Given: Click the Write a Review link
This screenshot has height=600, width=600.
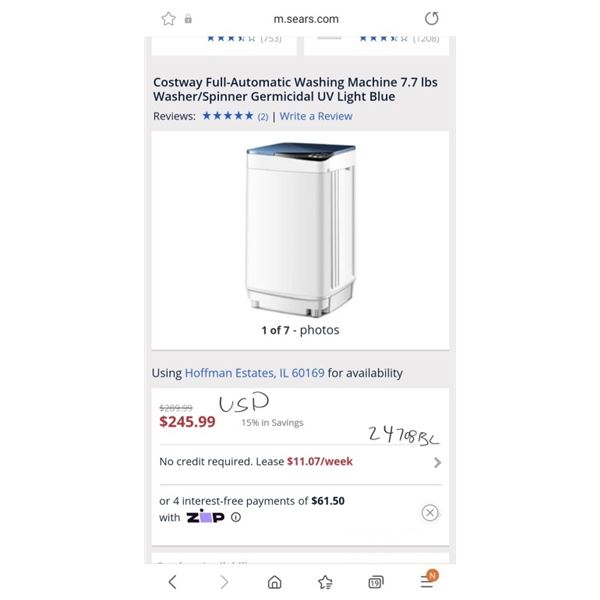Looking at the screenshot, I should point(316,116).
